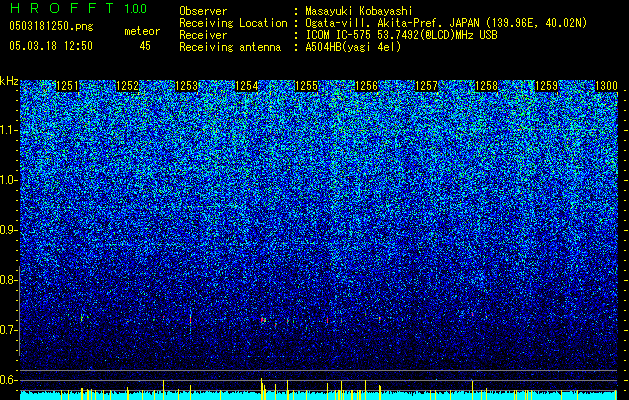Click the date stamp 05.03.18 12:50

pos(51,46)
